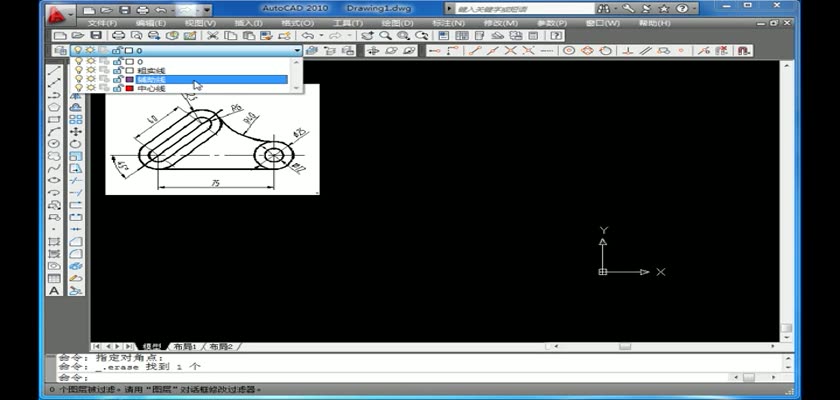840x400 pixels.
Task: Toggle freeze sun icon of 辅助线 layer
Action: [90, 80]
